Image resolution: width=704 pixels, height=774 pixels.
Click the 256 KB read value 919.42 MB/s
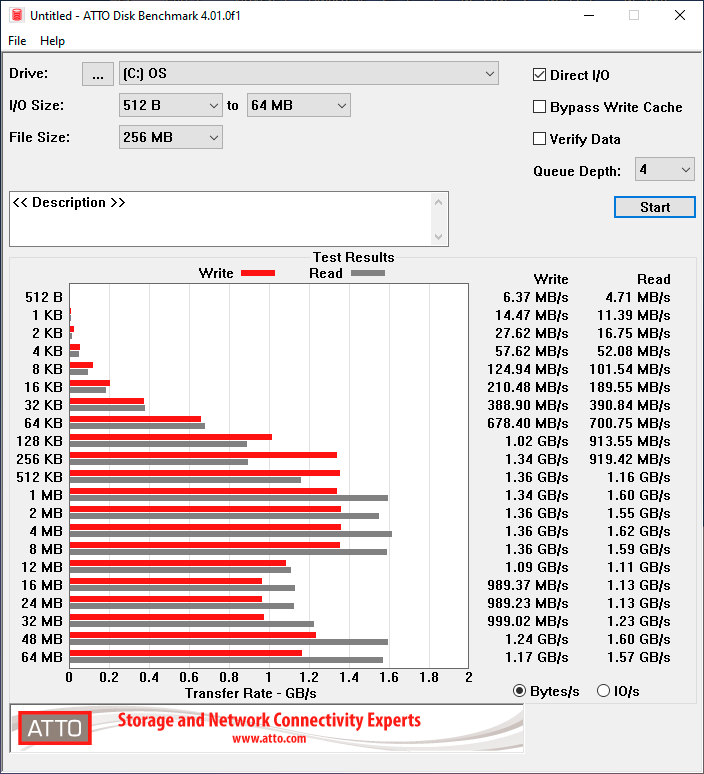click(x=629, y=459)
